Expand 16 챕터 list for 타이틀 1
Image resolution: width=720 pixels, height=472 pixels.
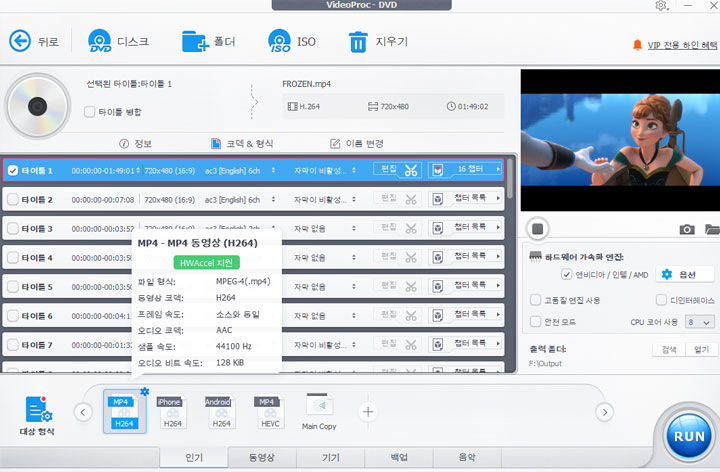point(498,169)
